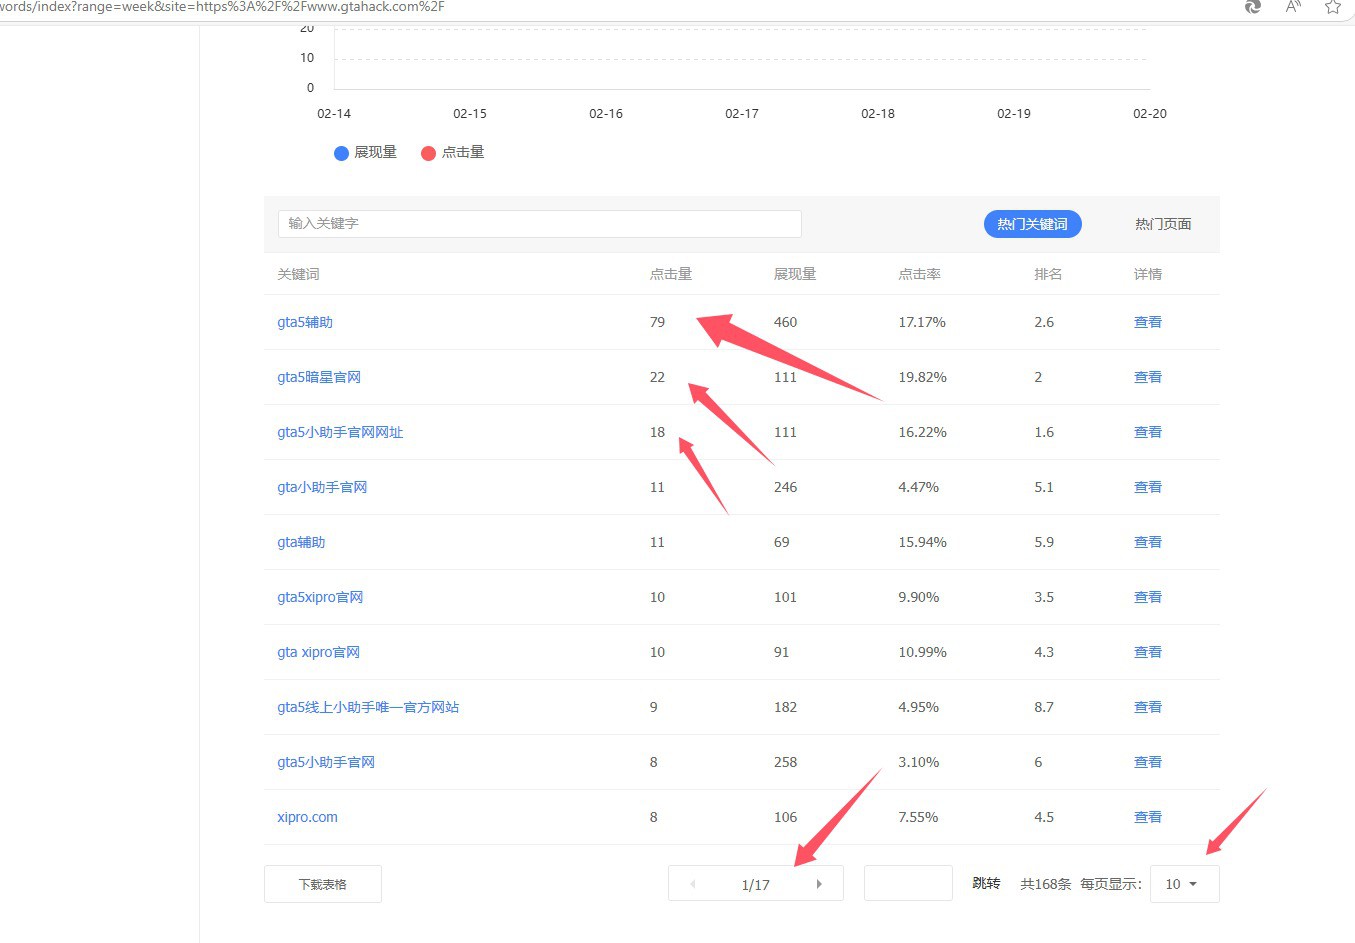Add page to favorites with star icon
The image size is (1355, 943).
click(x=1332, y=7)
